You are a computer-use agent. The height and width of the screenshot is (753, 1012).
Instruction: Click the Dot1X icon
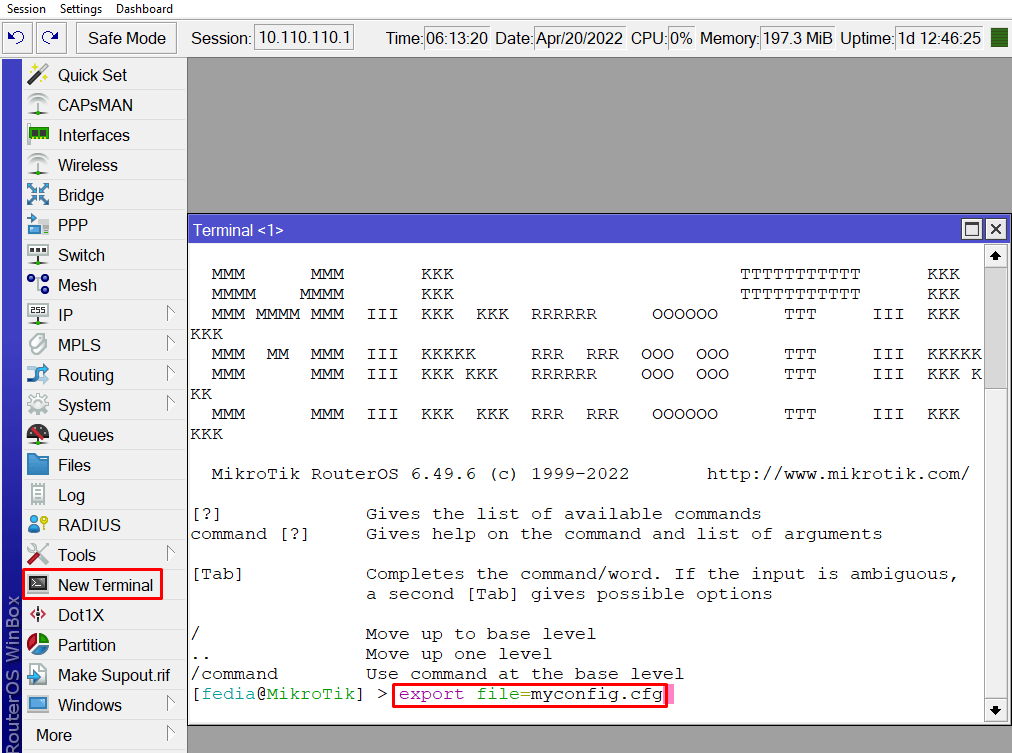38,614
